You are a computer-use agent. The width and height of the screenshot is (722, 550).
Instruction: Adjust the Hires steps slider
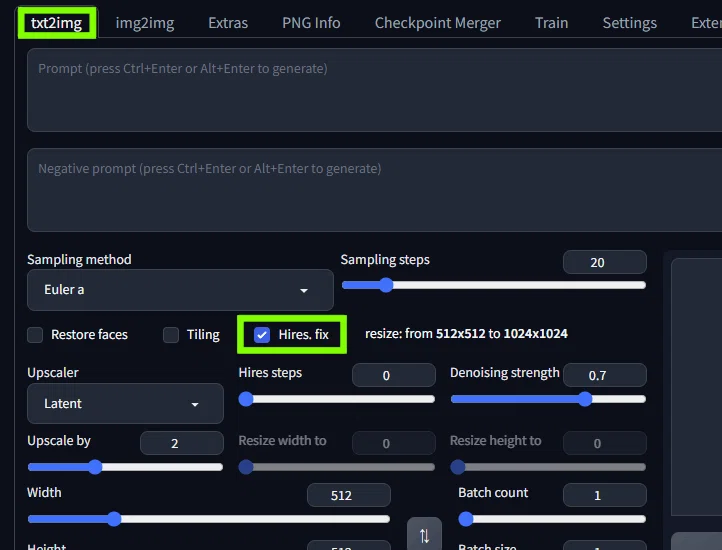click(337, 399)
